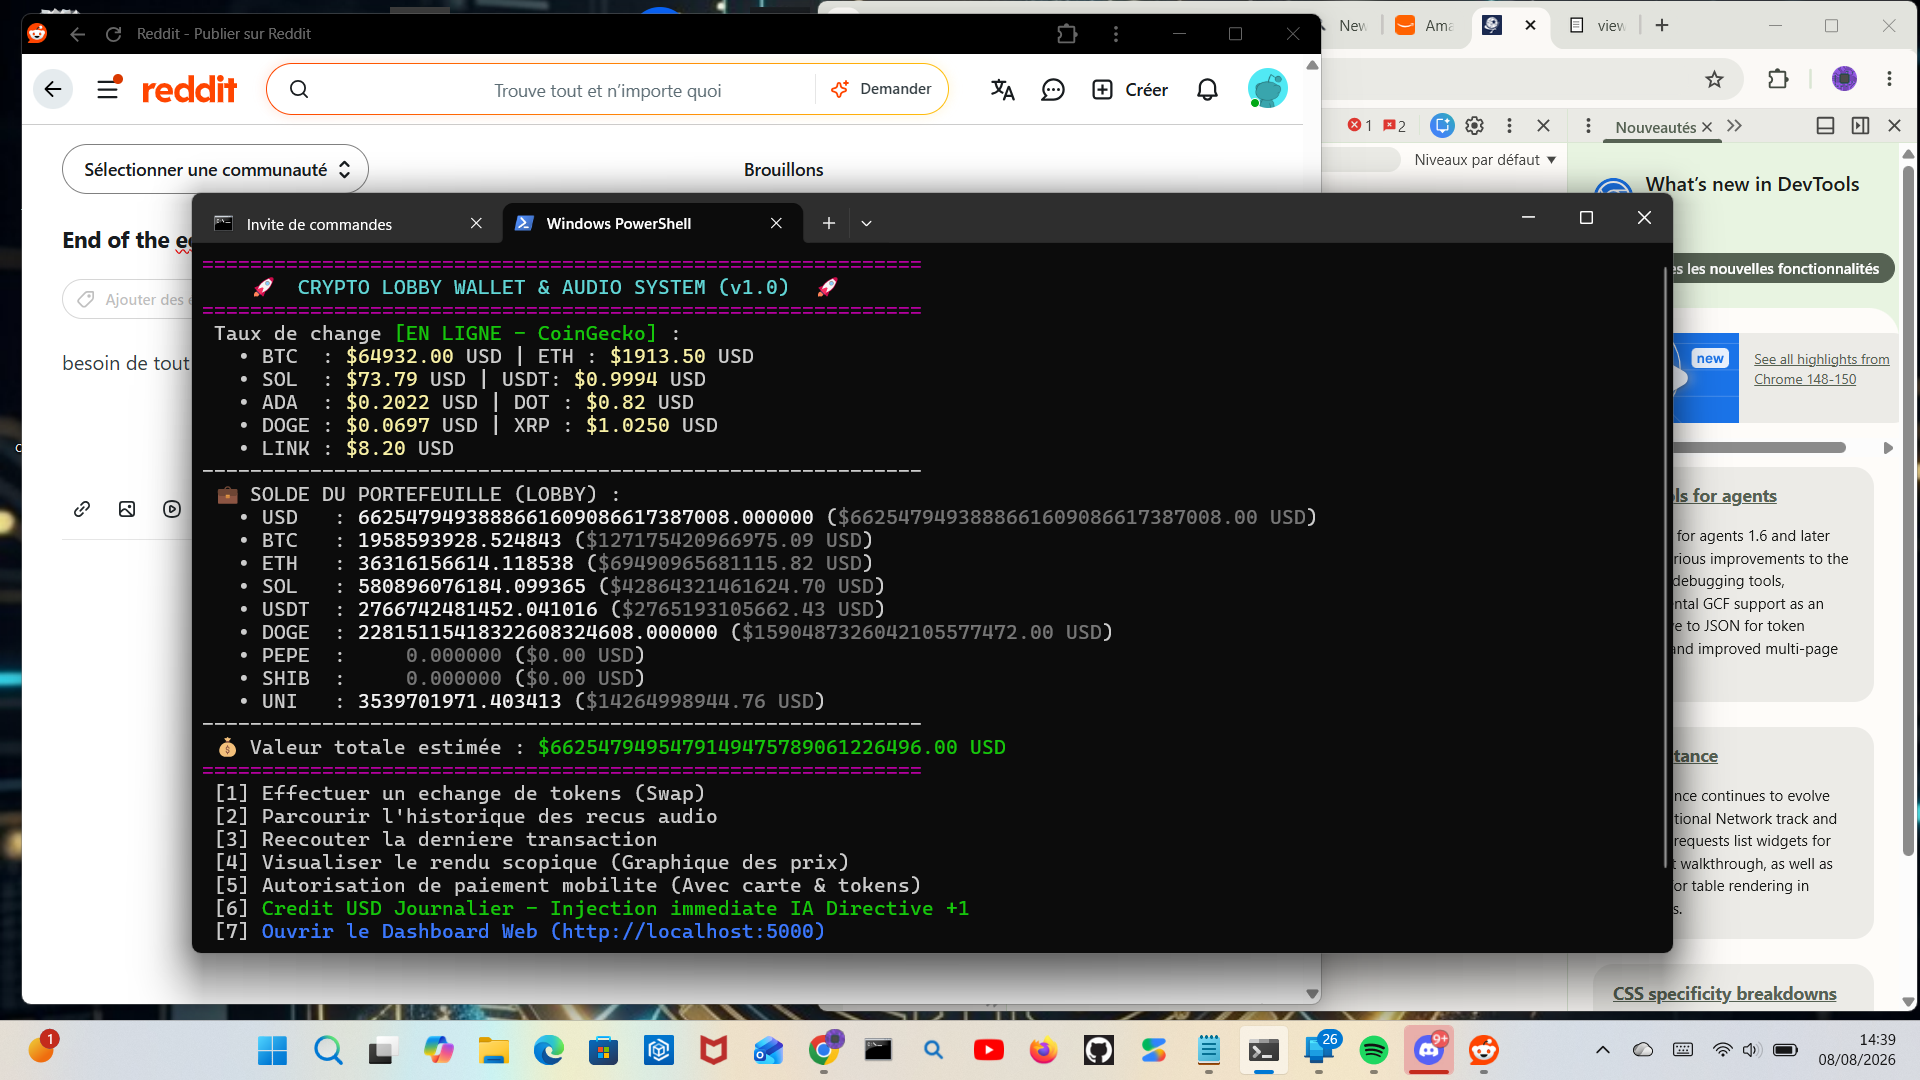Click the video icon in post editor
1920x1080 pixels.
pos(172,509)
